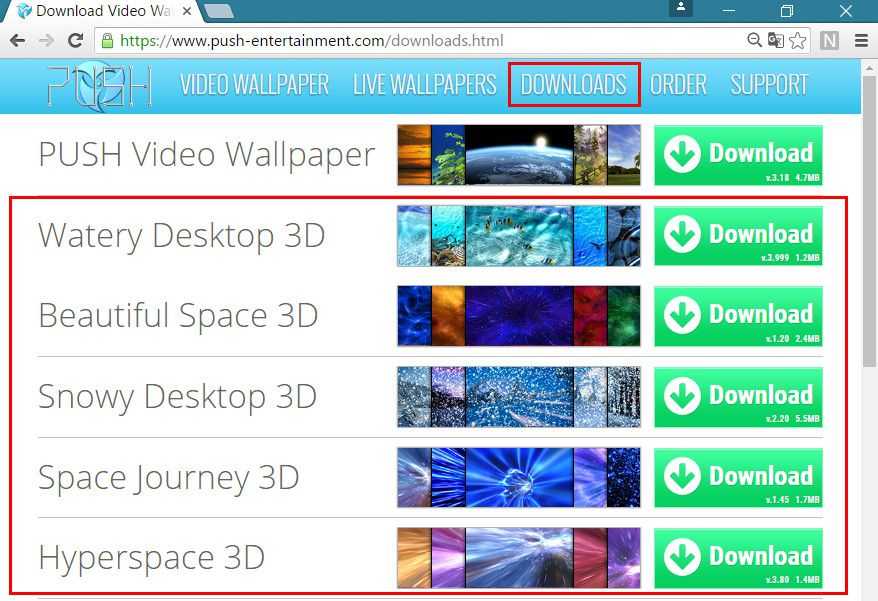Viewport: 878px width, 601px height.
Task: Select the DOWNLOADS nav item
Action: coord(574,85)
